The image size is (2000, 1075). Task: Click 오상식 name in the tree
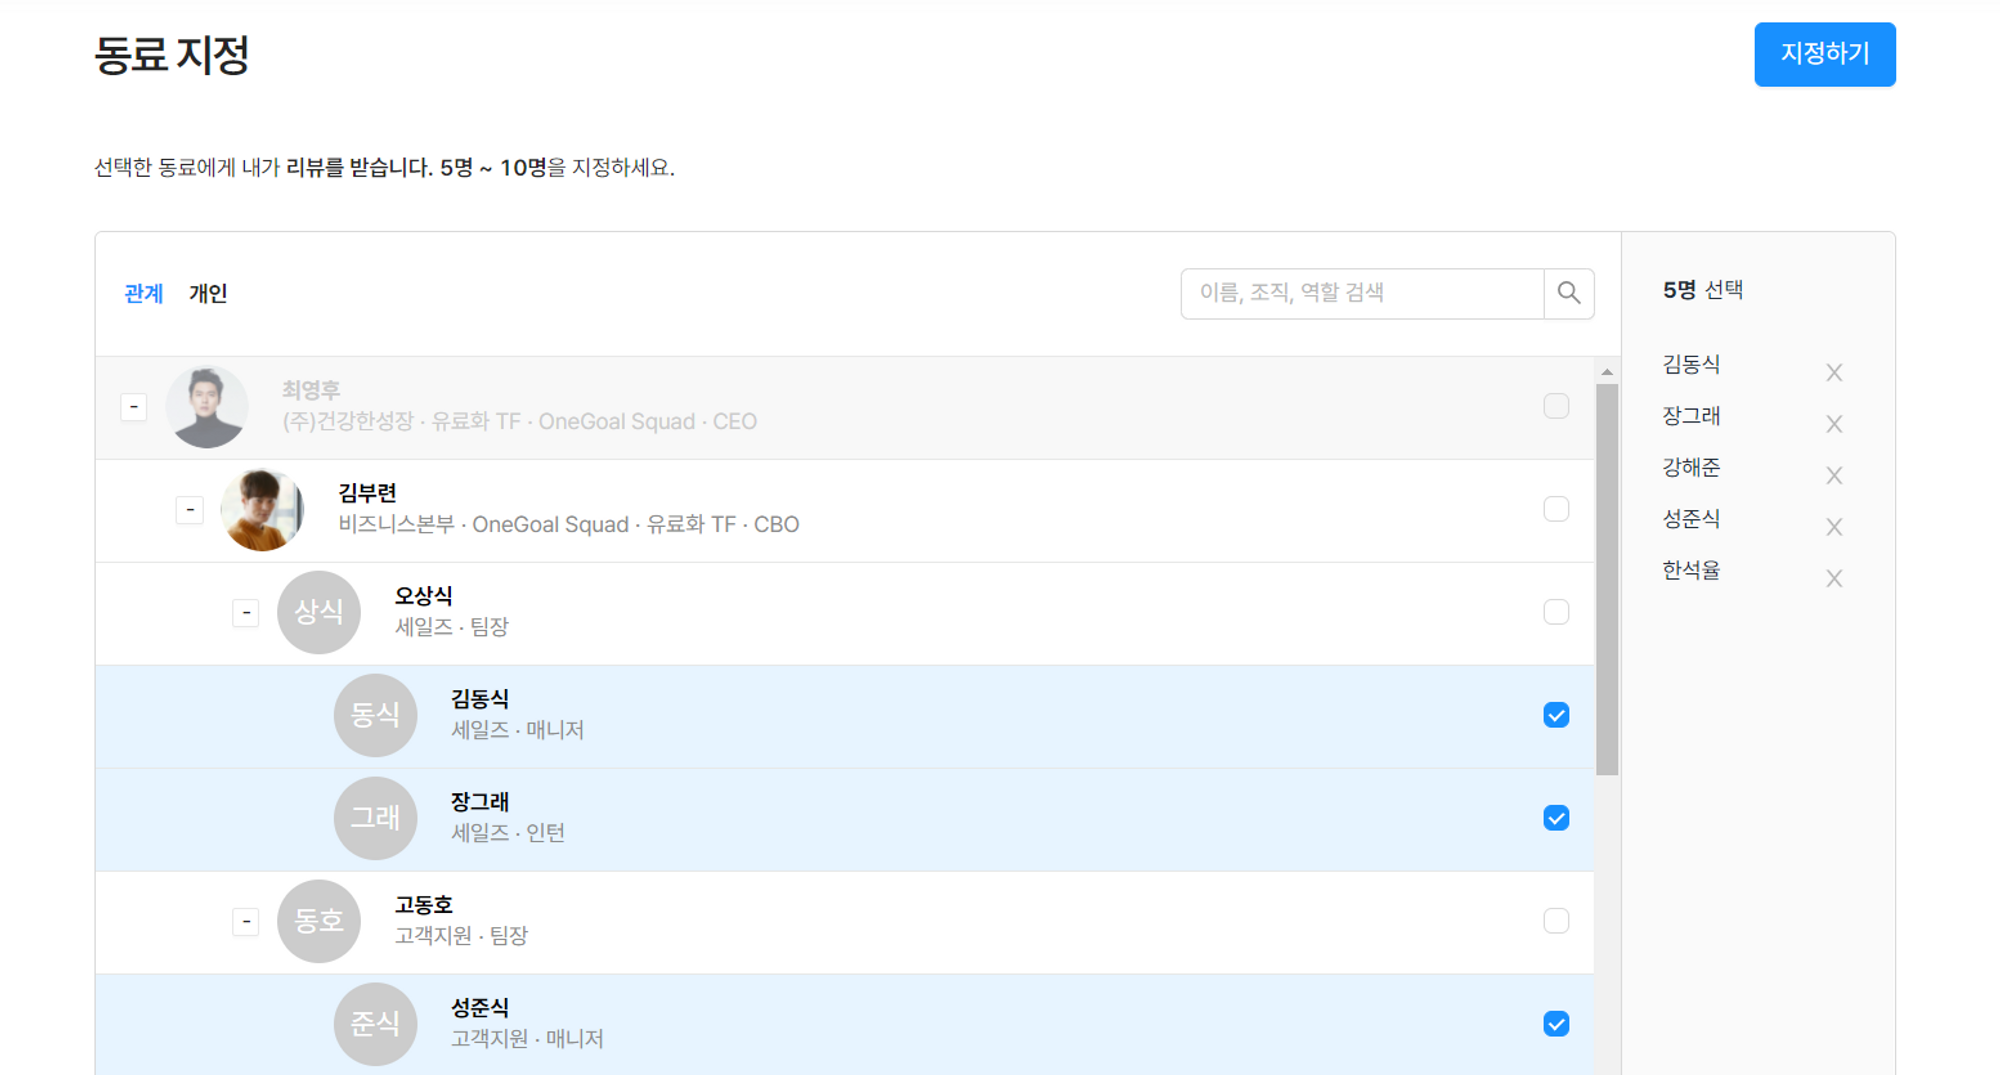pyautogui.click(x=424, y=596)
